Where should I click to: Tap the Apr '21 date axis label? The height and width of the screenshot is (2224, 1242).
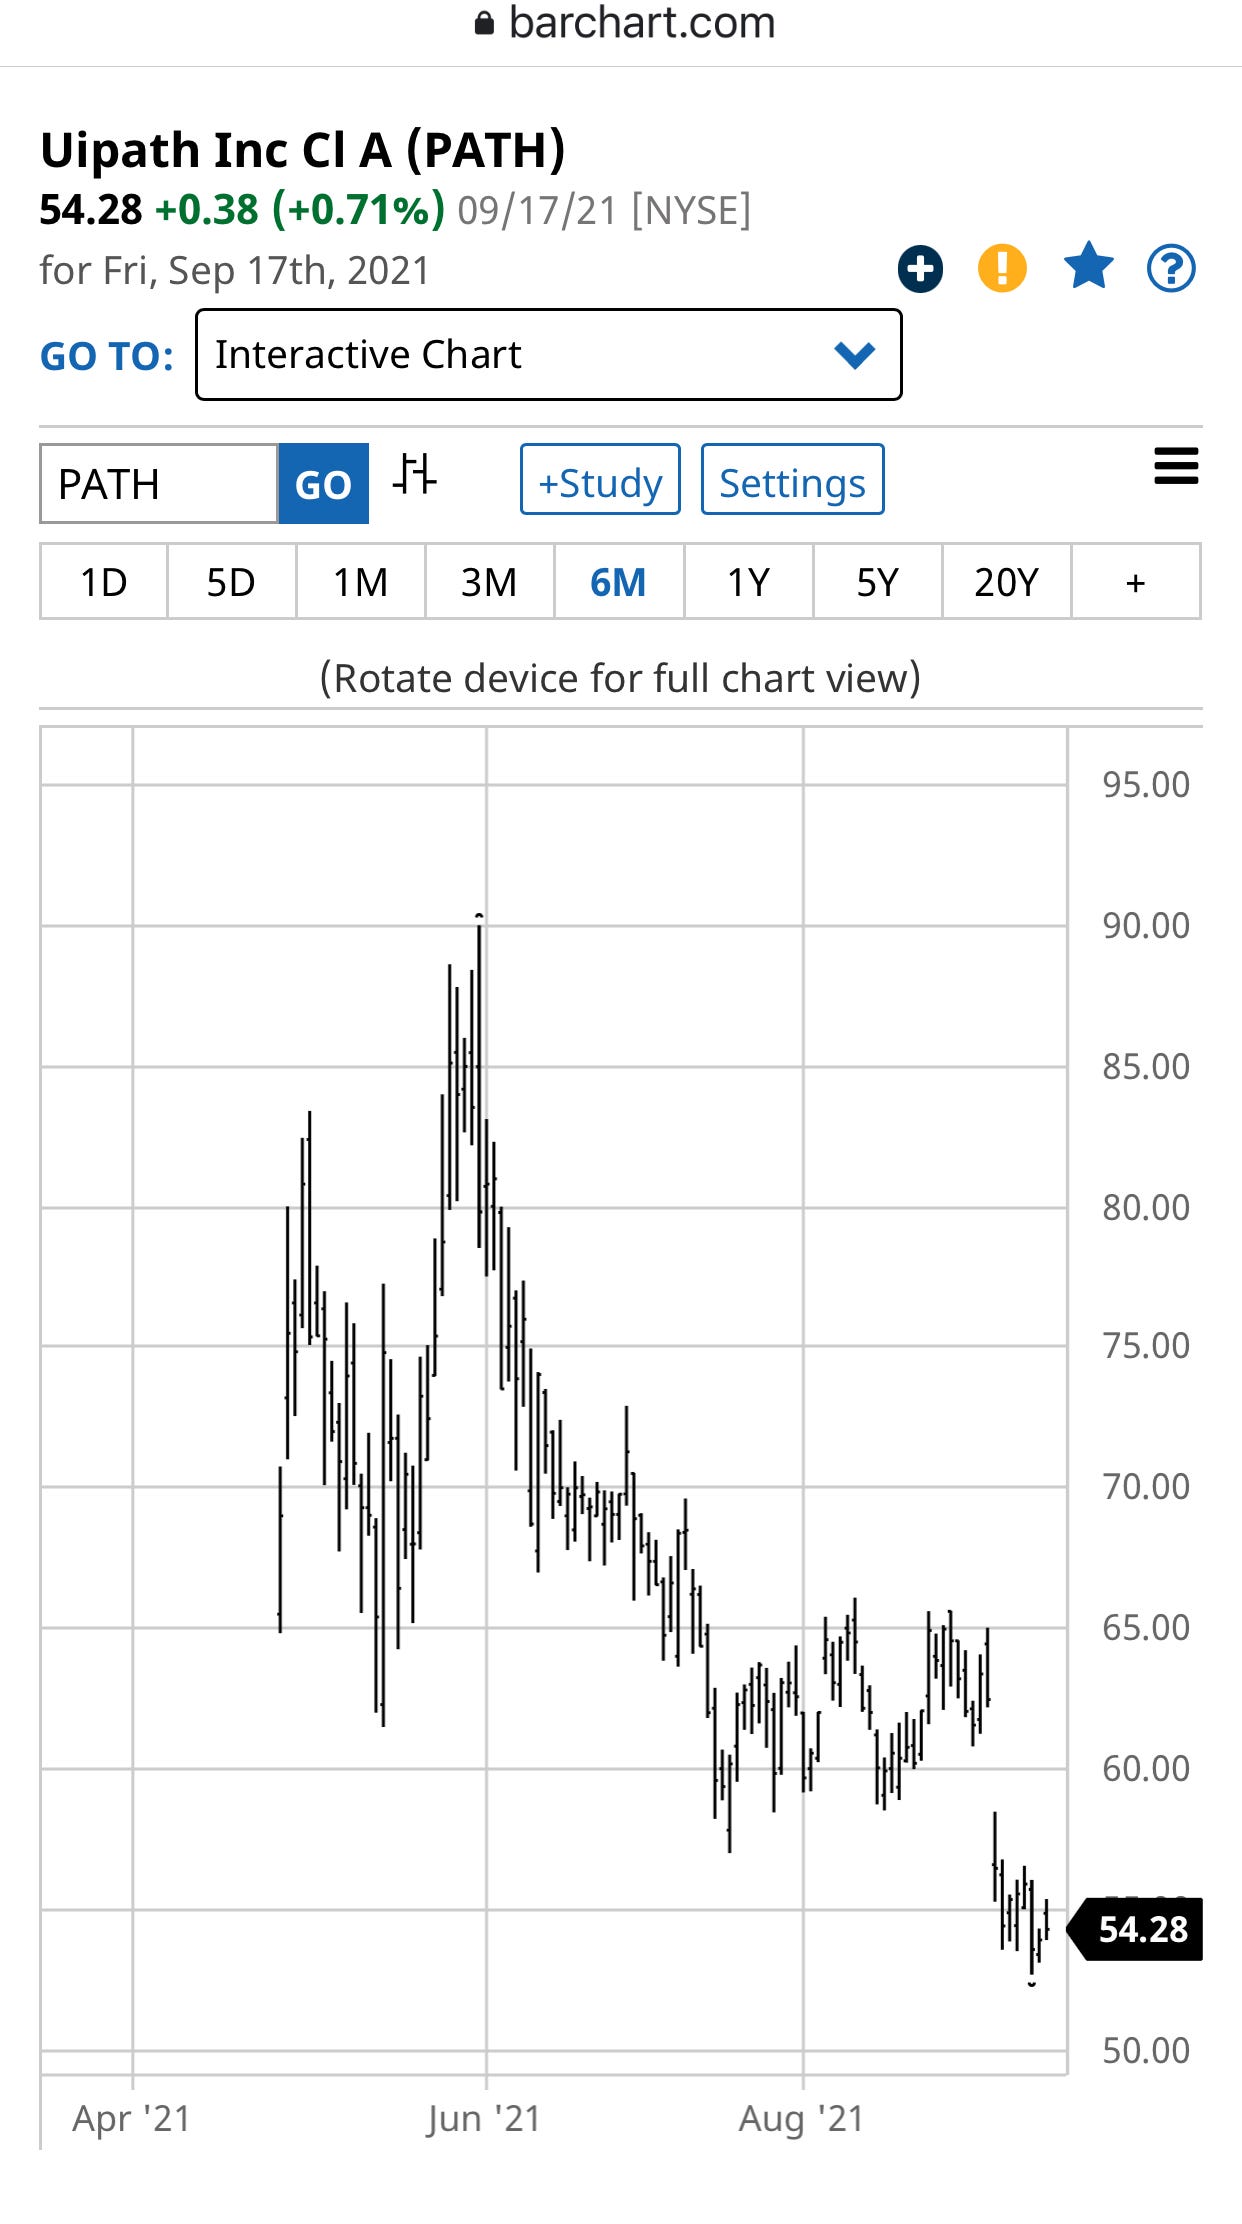pos(131,2118)
